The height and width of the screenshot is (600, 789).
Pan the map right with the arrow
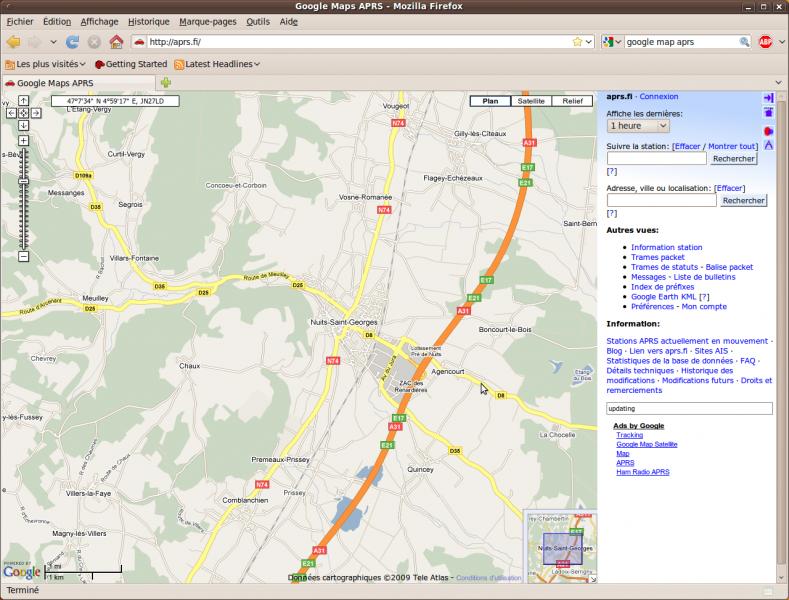[x=36, y=113]
